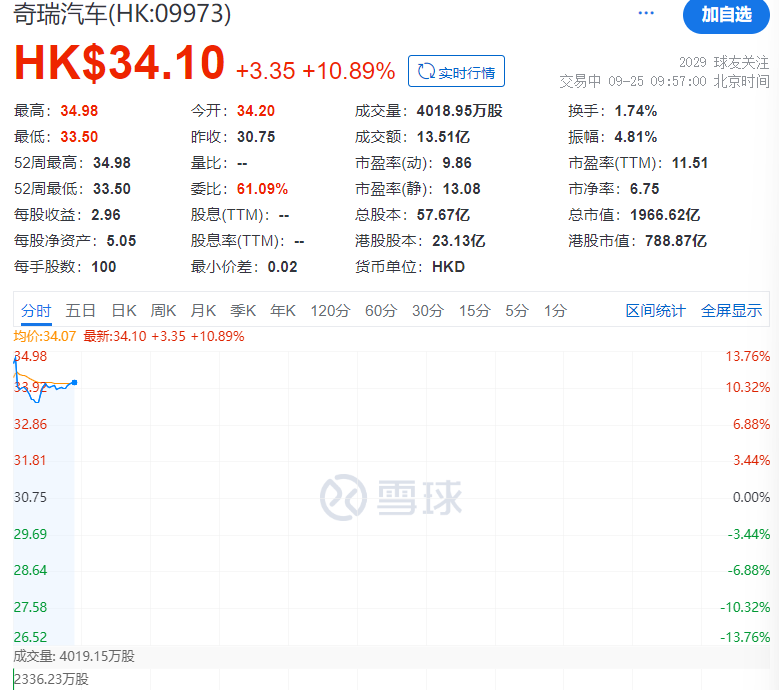This screenshot has height=690, width=779.
Task: Select the 分时 chart tab
Action: click(35, 311)
